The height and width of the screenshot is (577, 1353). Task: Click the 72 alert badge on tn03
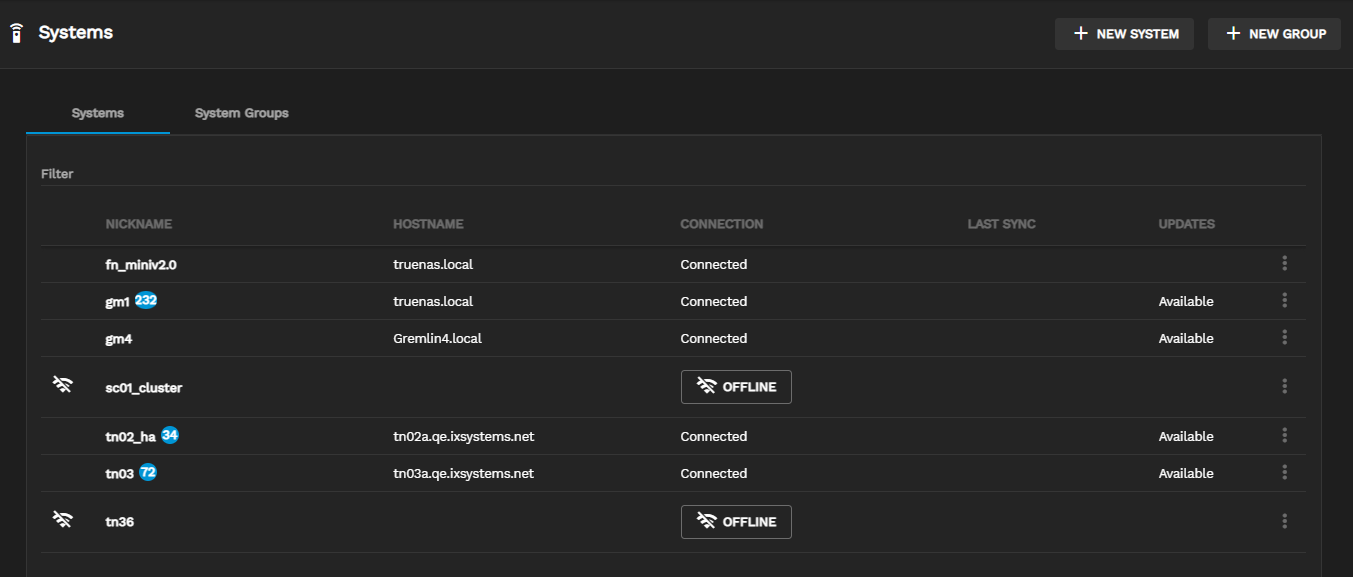coord(148,472)
